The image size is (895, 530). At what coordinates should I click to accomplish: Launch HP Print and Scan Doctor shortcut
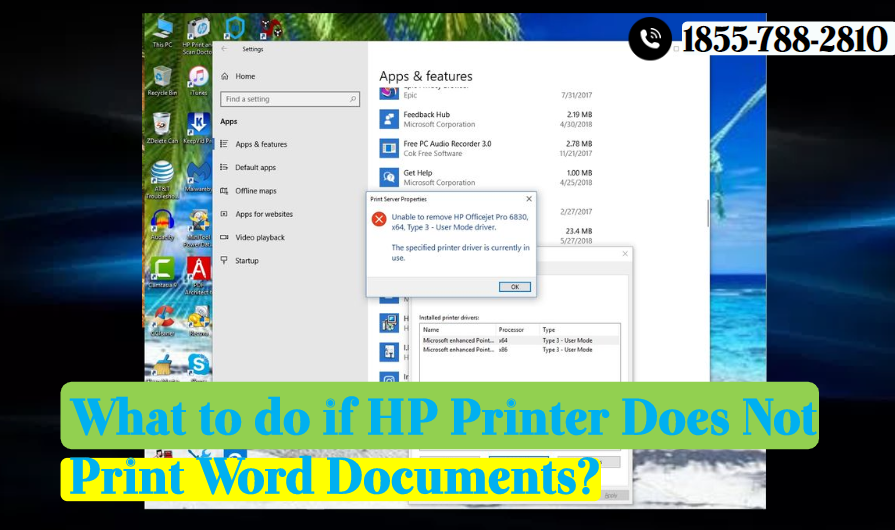pyautogui.click(x=197, y=35)
